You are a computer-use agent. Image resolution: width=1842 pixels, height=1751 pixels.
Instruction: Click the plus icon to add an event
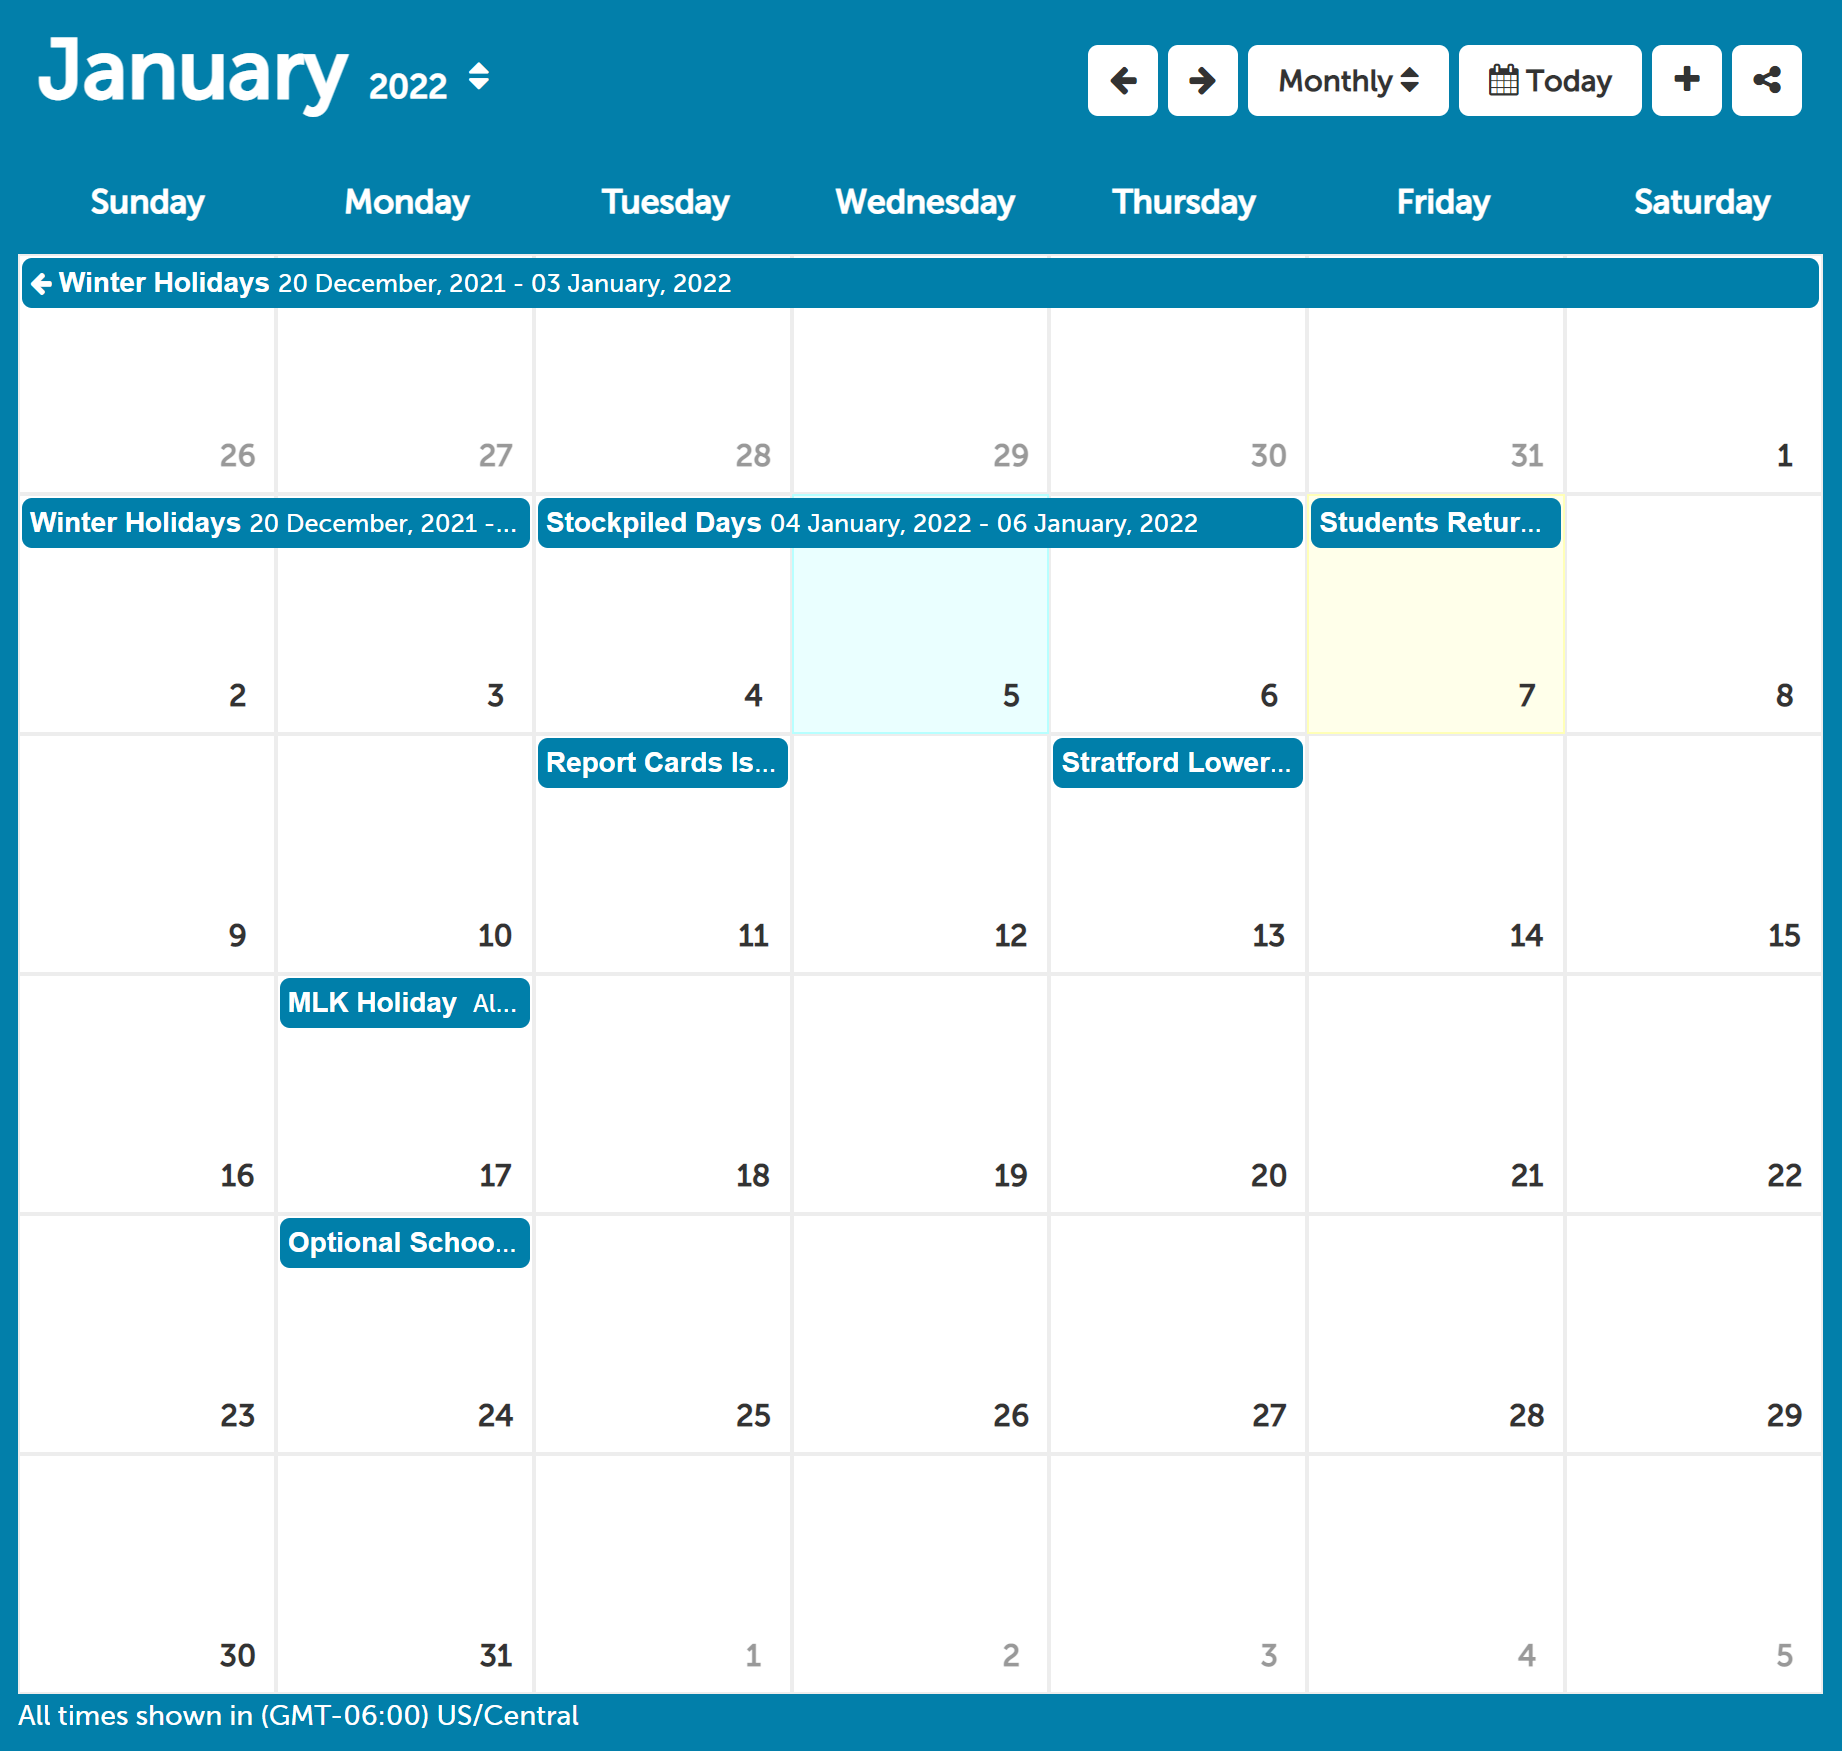click(x=1686, y=80)
